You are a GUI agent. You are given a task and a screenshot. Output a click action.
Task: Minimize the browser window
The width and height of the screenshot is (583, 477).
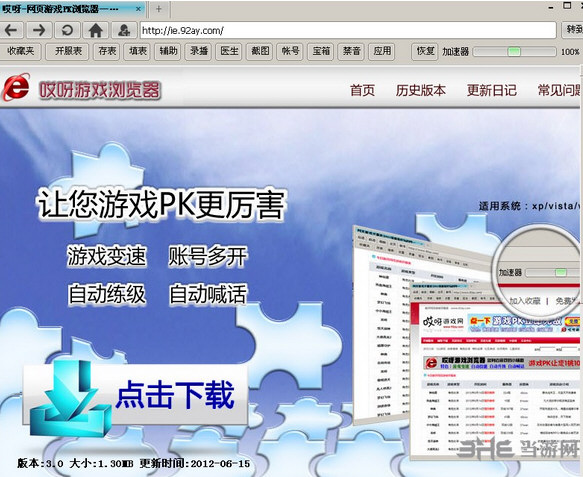(x=551, y=7)
